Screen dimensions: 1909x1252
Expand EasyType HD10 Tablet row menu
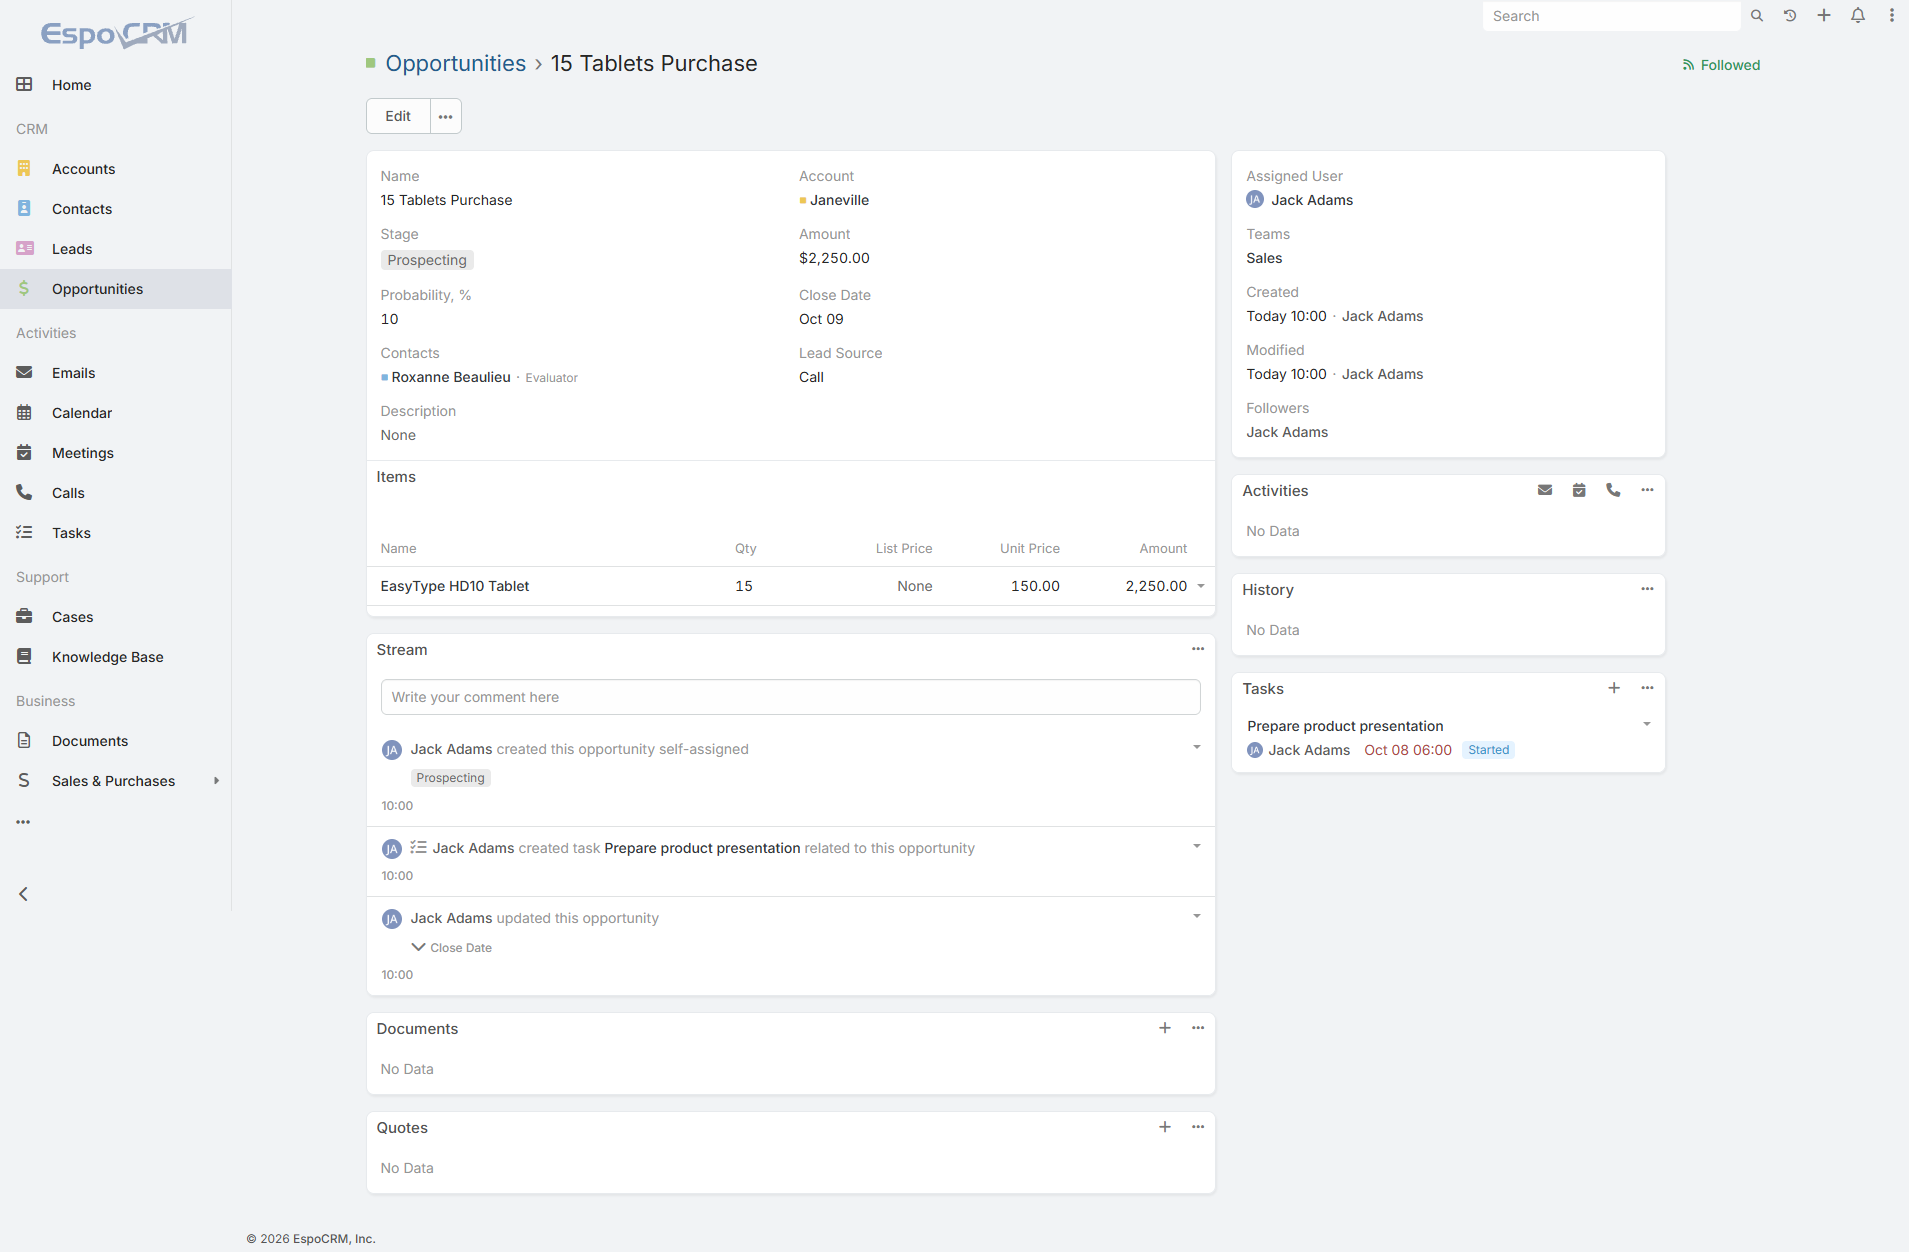click(x=1201, y=586)
